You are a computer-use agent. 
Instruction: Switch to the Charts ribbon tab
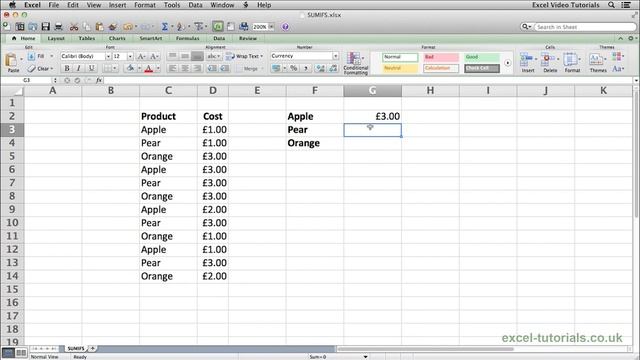(x=117, y=38)
